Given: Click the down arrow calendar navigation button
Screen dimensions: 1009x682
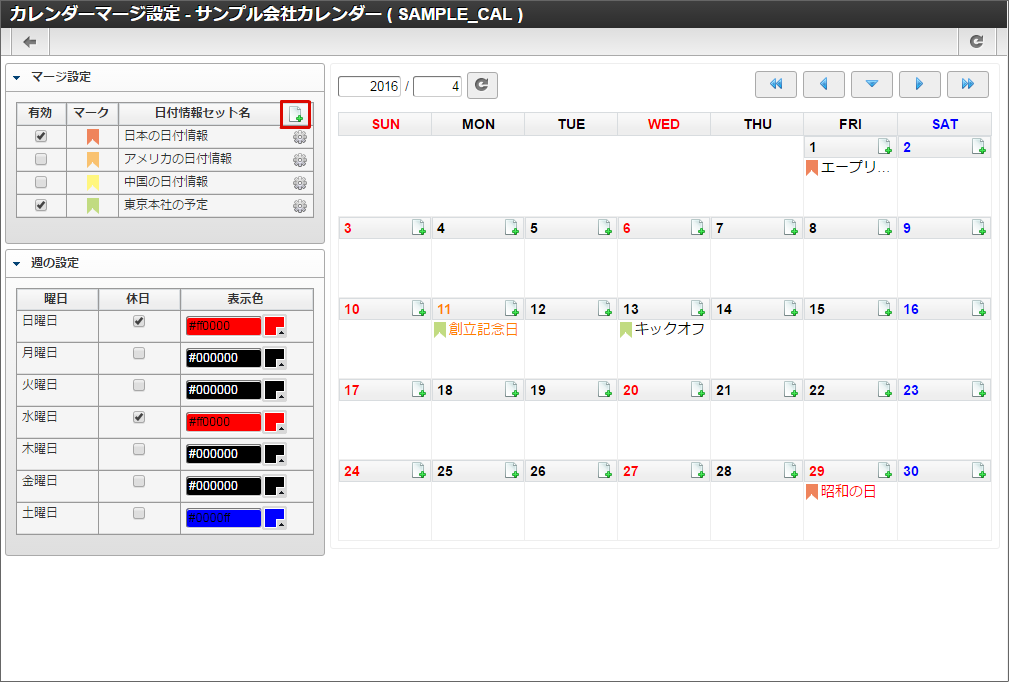Looking at the screenshot, I should pos(872,85).
